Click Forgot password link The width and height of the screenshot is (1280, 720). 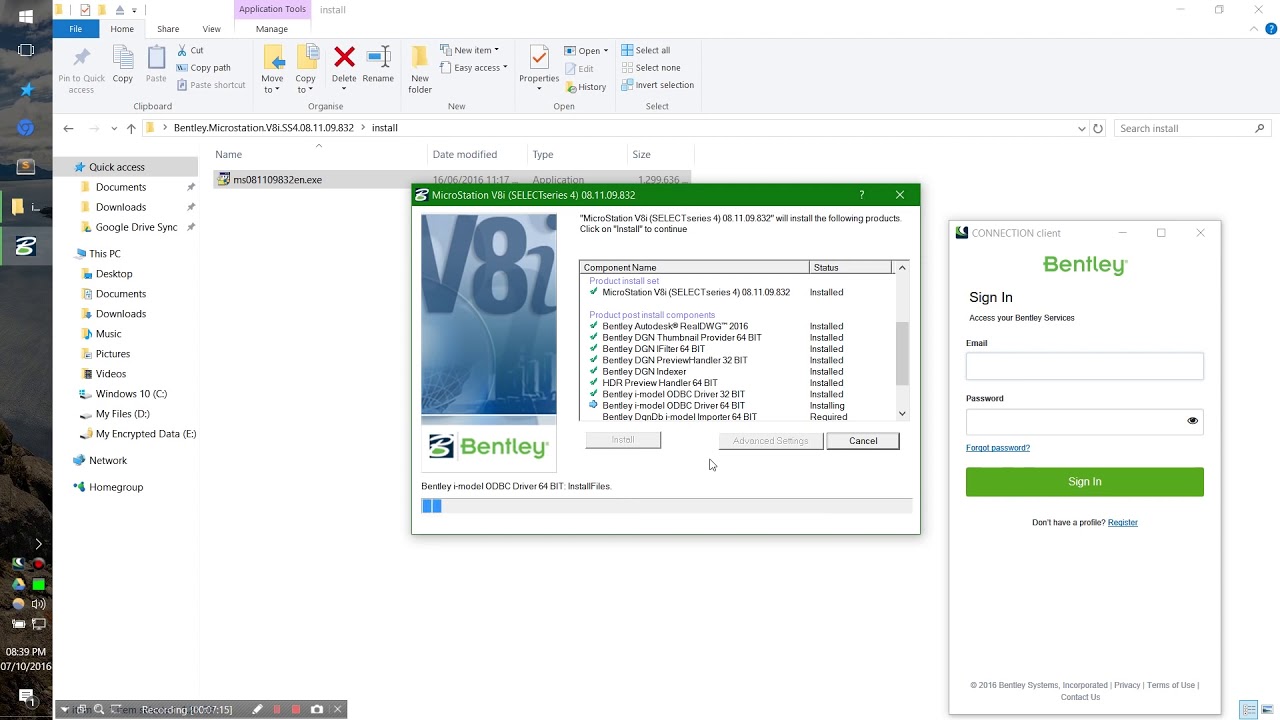coord(998,448)
